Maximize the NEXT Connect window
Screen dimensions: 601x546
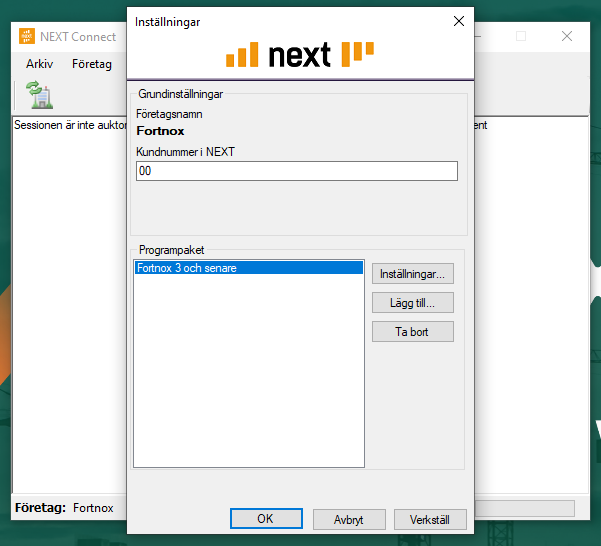(x=521, y=36)
